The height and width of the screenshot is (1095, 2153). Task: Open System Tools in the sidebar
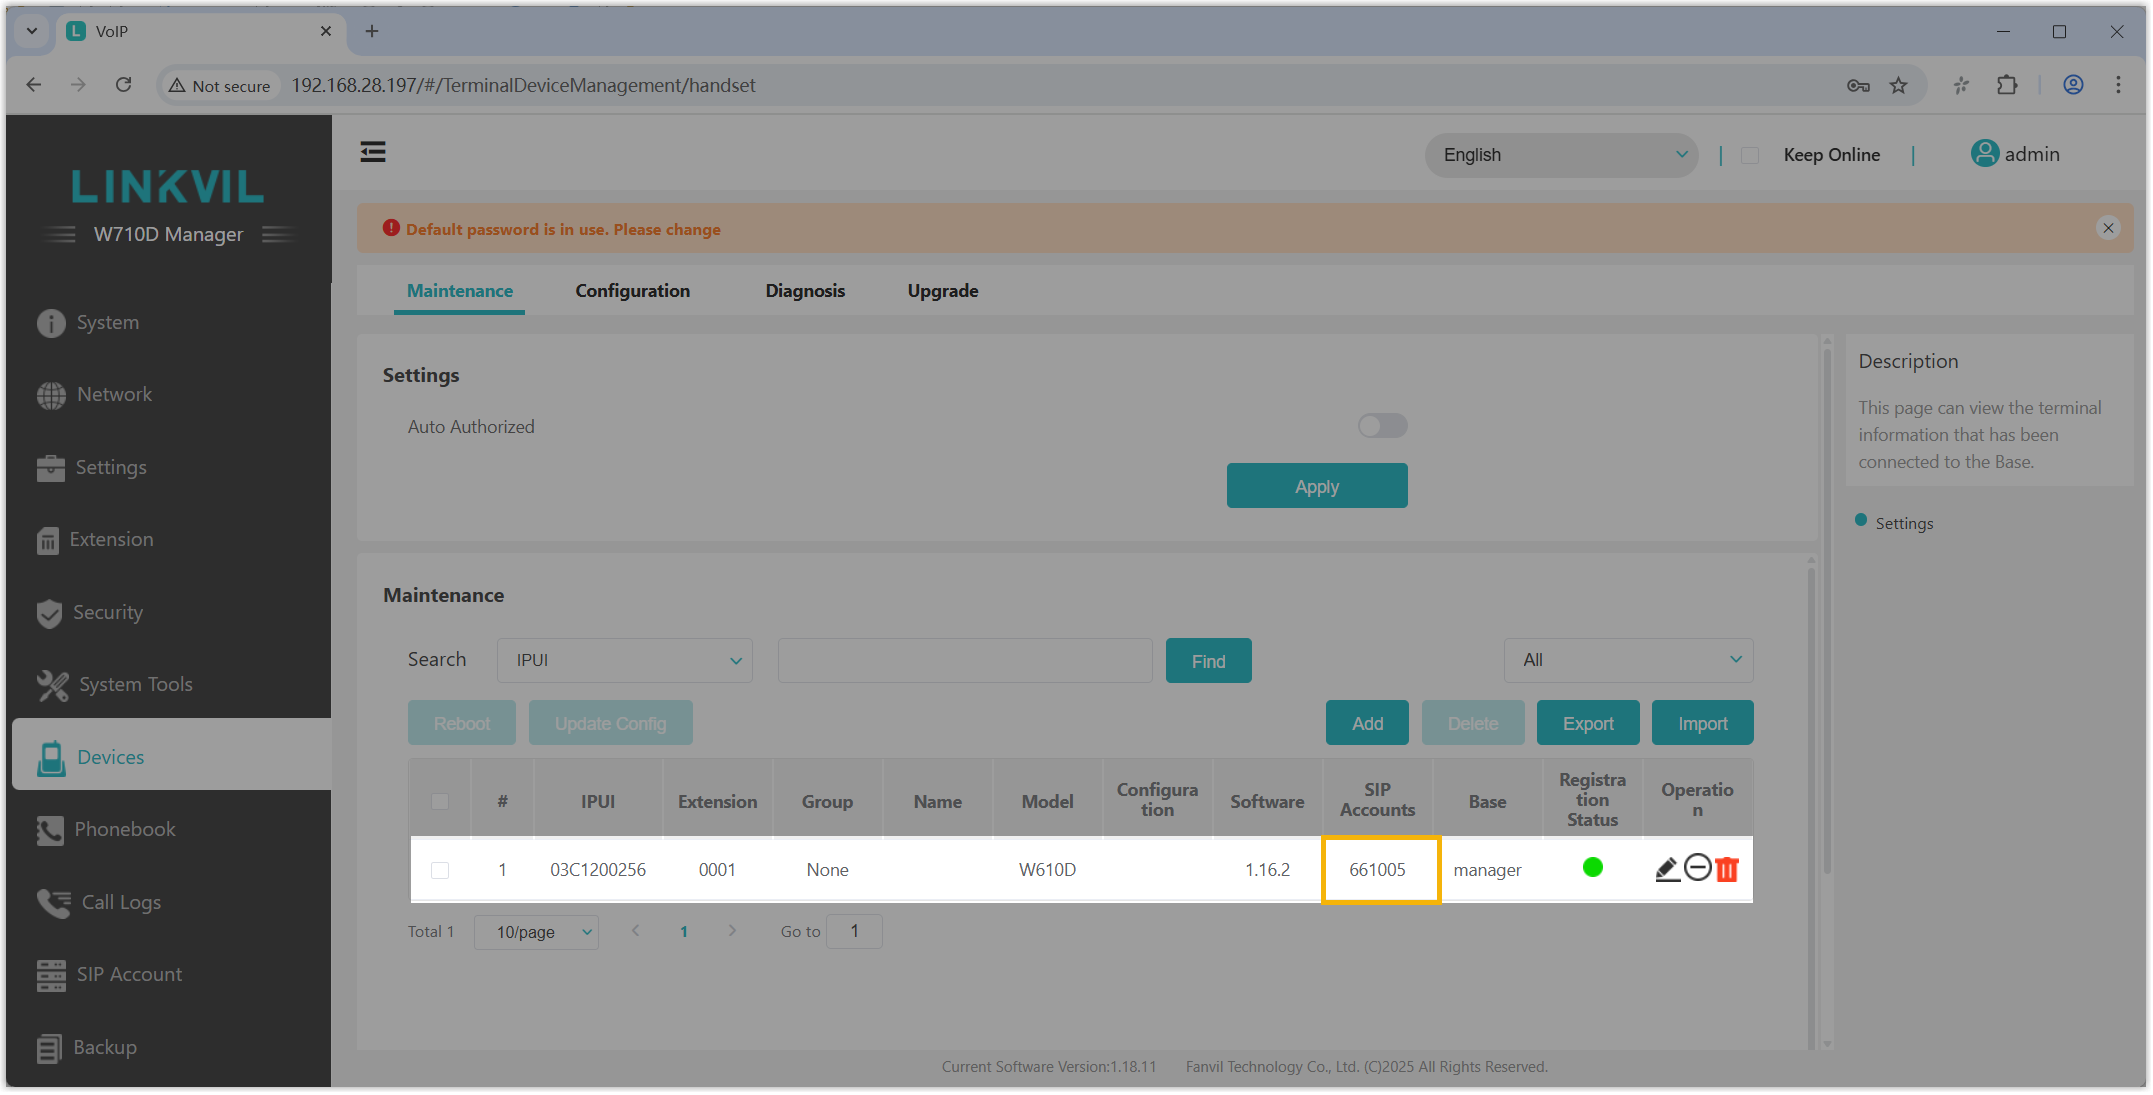click(x=135, y=684)
